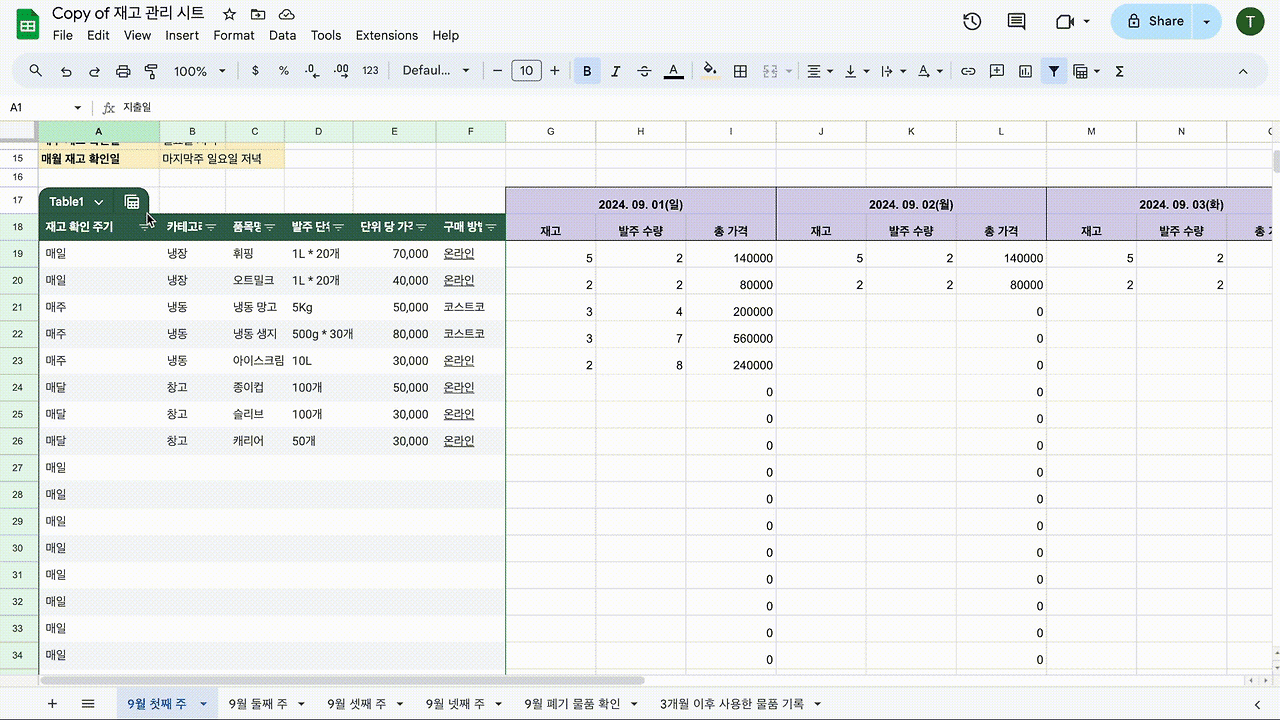Star this spreadsheet document
Screen dimensions: 1280x720
point(229,14)
